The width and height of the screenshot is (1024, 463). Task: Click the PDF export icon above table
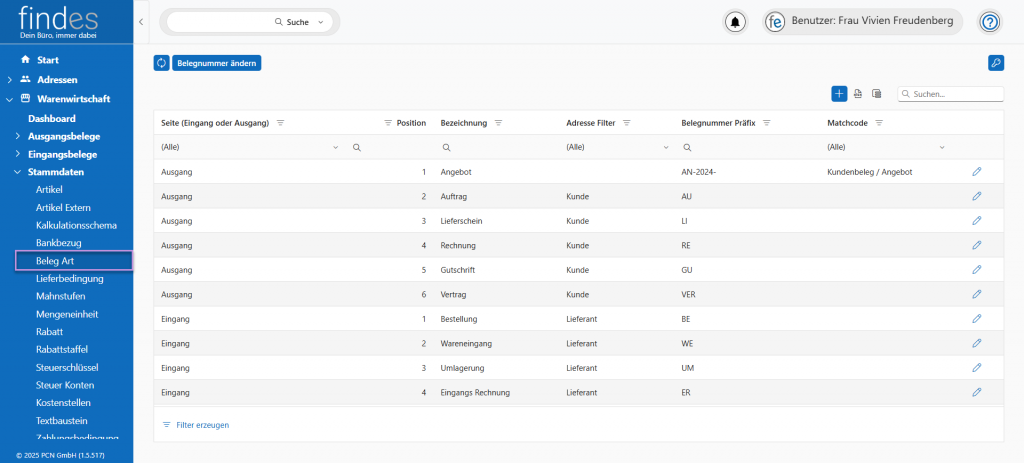pos(858,93)
